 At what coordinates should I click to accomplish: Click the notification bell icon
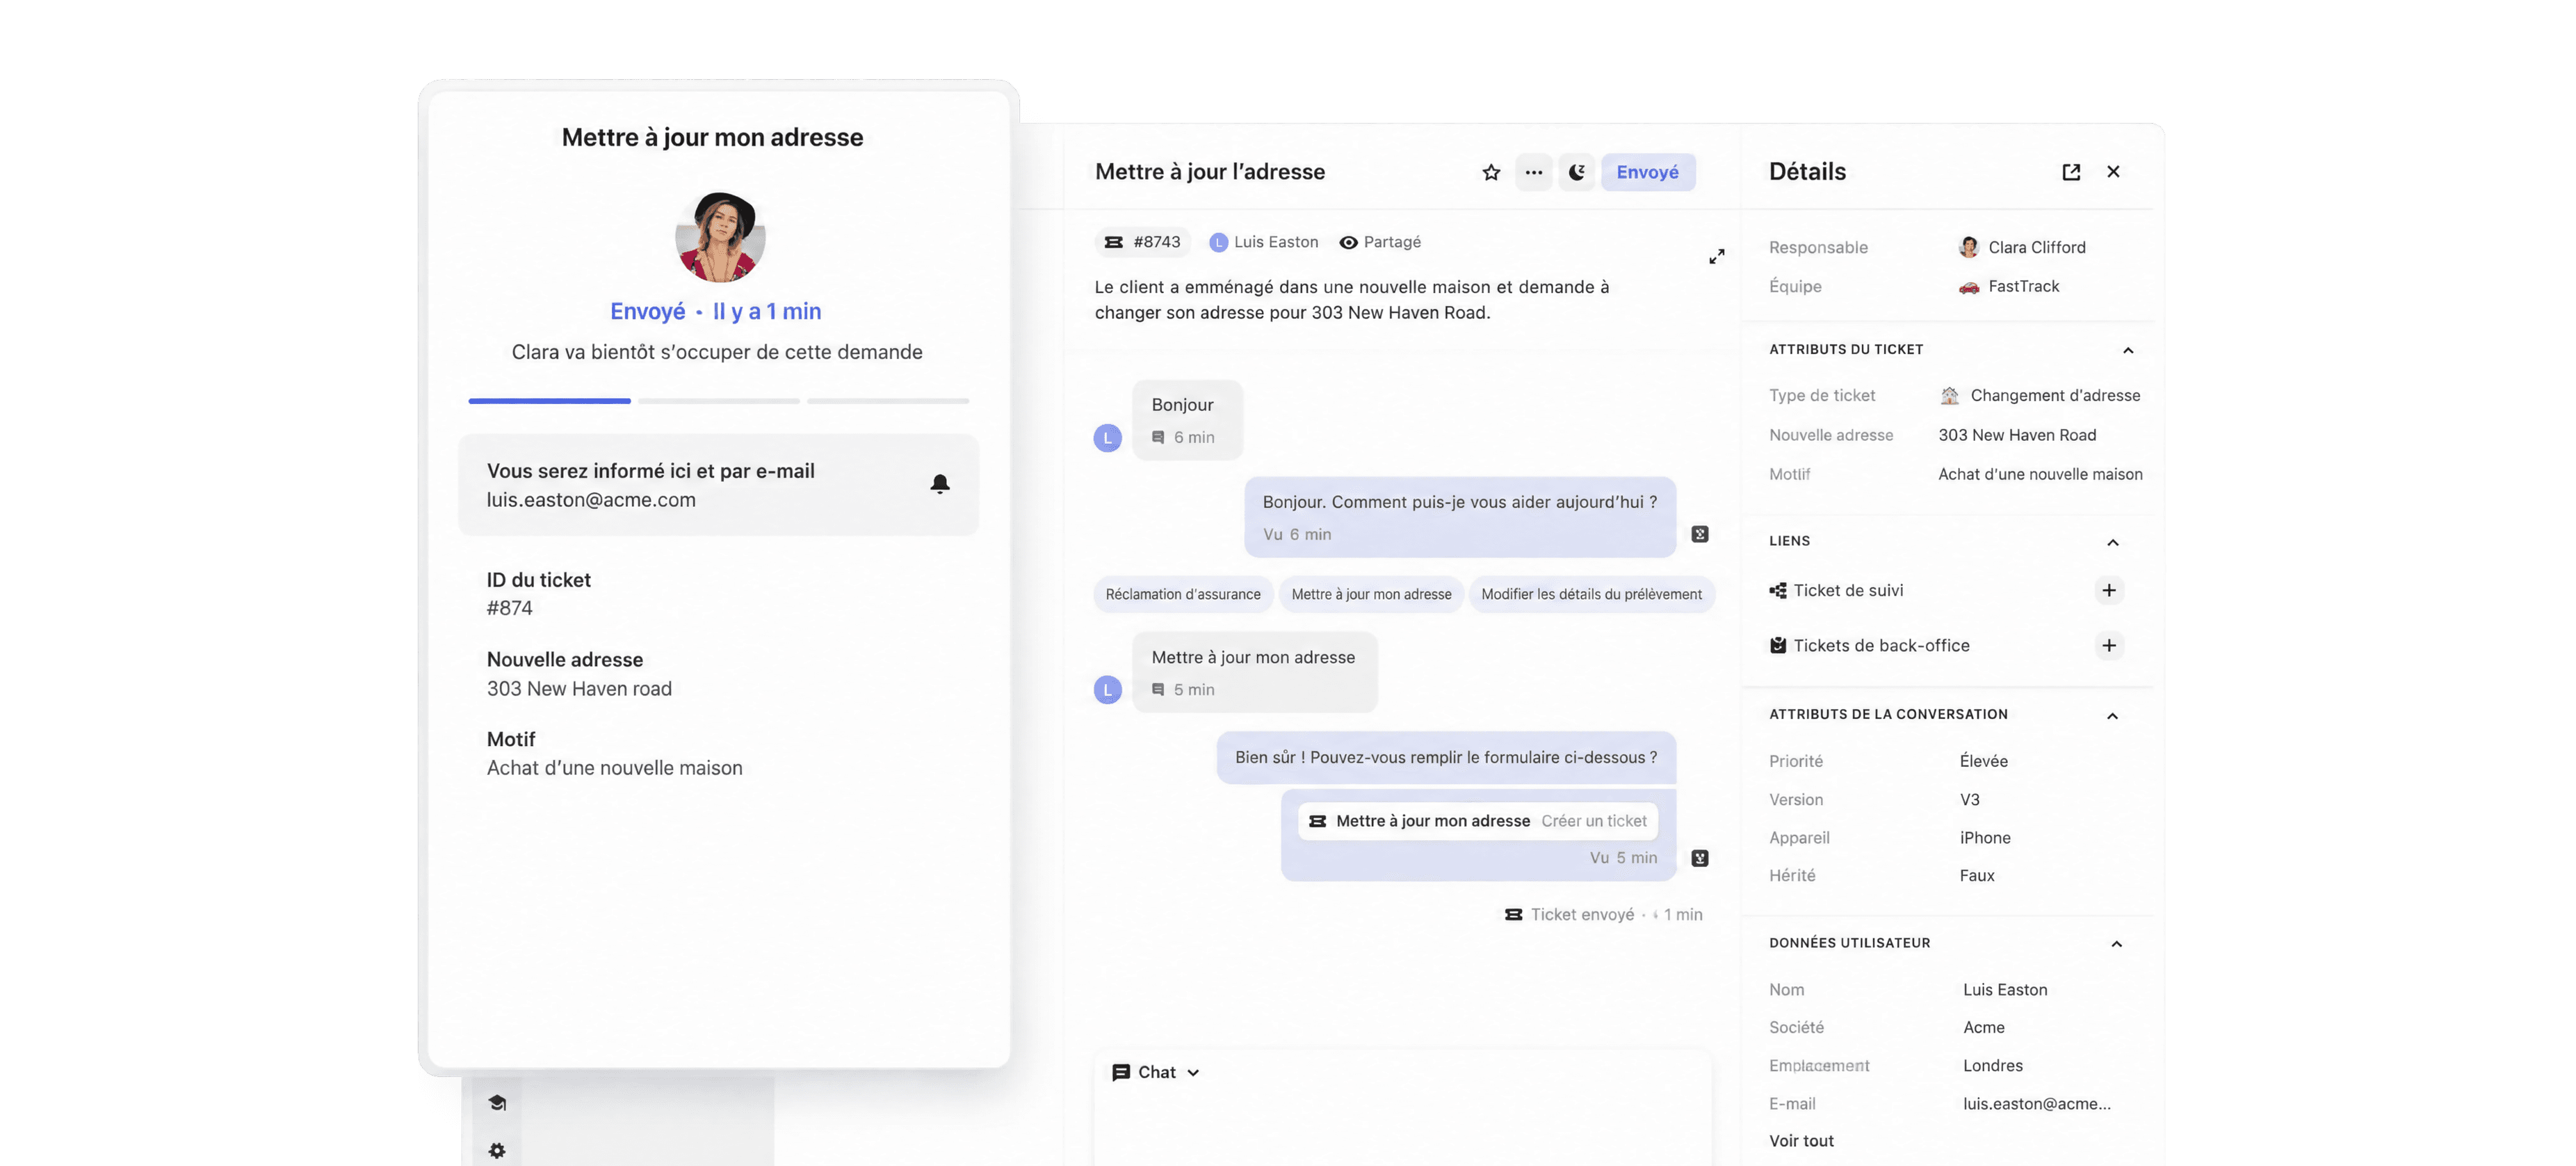click(x=940, y=484)
